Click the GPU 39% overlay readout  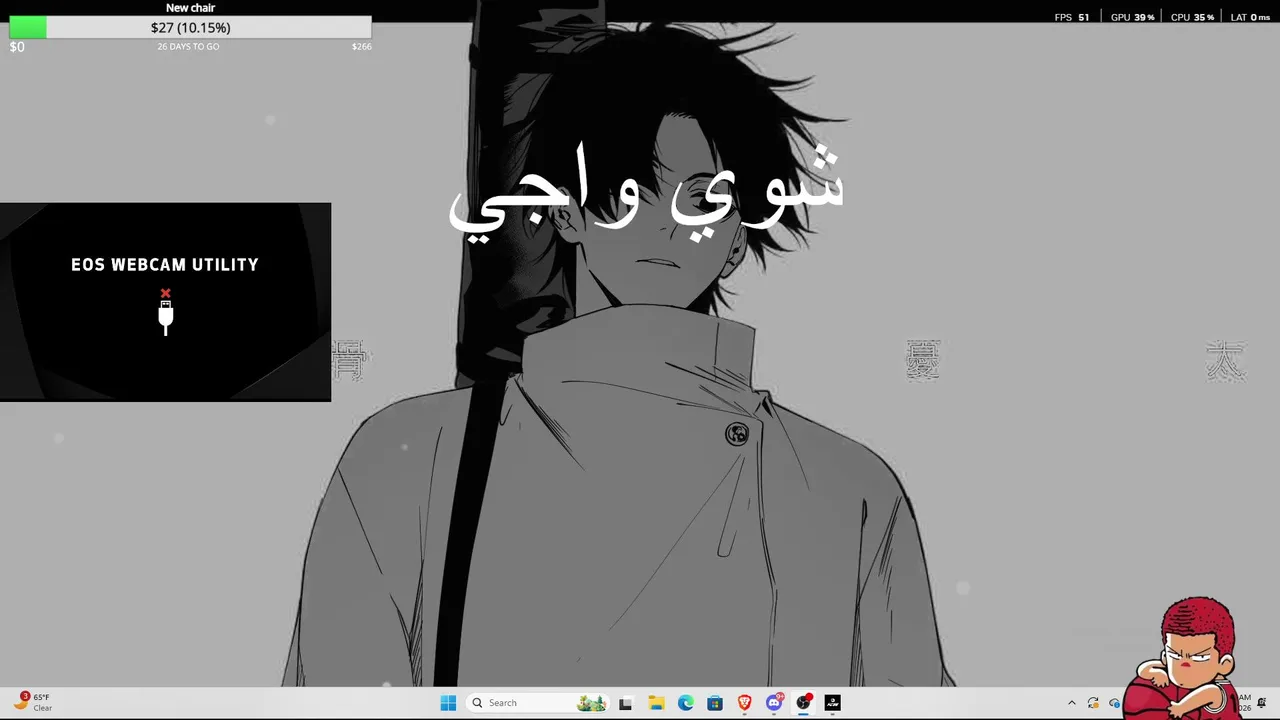click(1132, 17)
